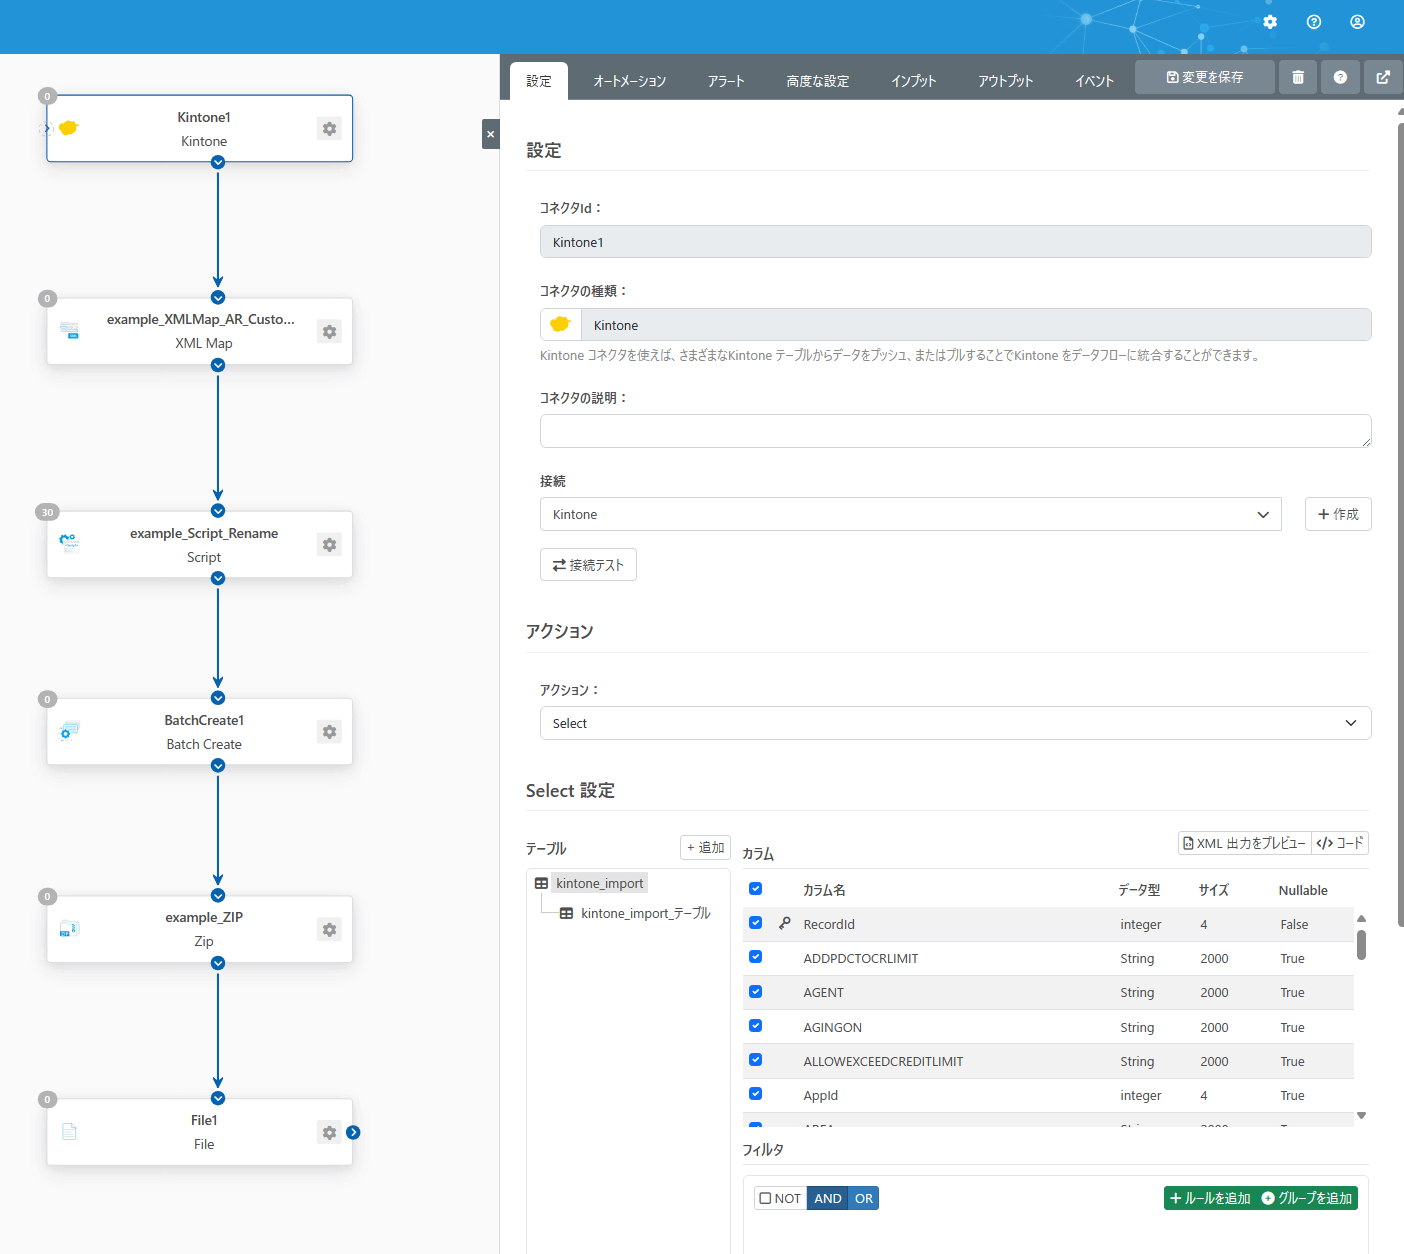This screenshot has width=1404, height=1254.
Task: Open user account icon in header
Action: (x=1357, y=22)
